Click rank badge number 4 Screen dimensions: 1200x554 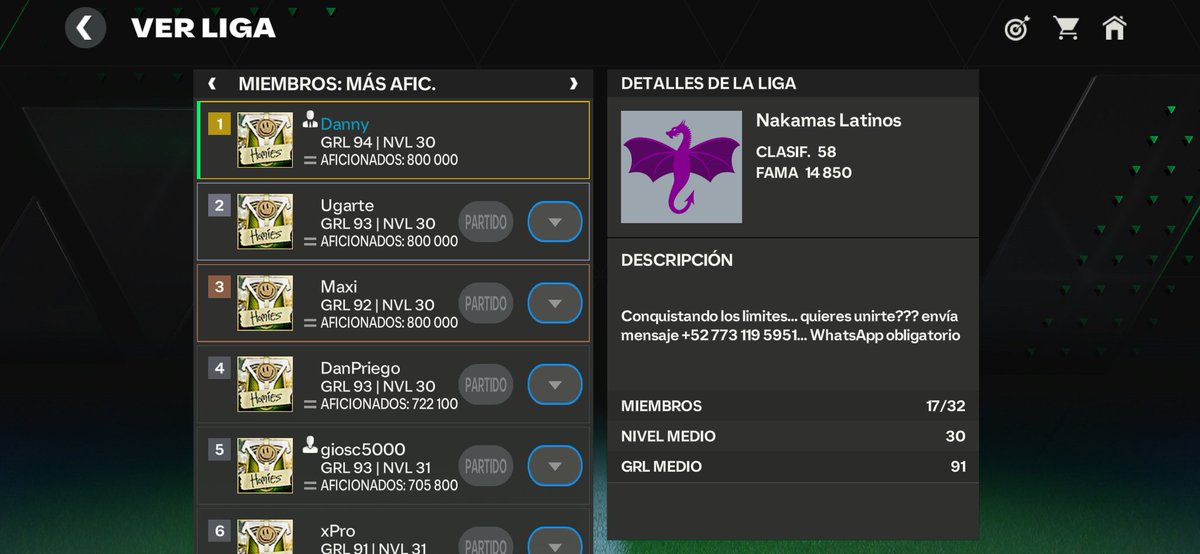[219, 368]
